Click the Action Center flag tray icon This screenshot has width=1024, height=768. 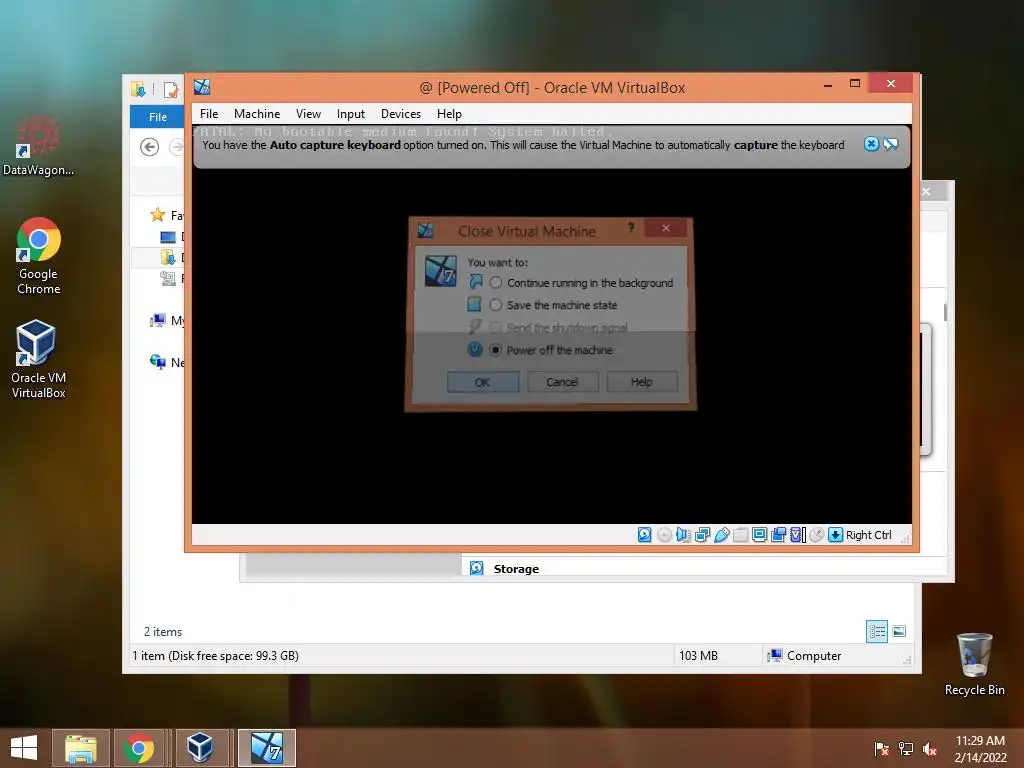[881, 749]
